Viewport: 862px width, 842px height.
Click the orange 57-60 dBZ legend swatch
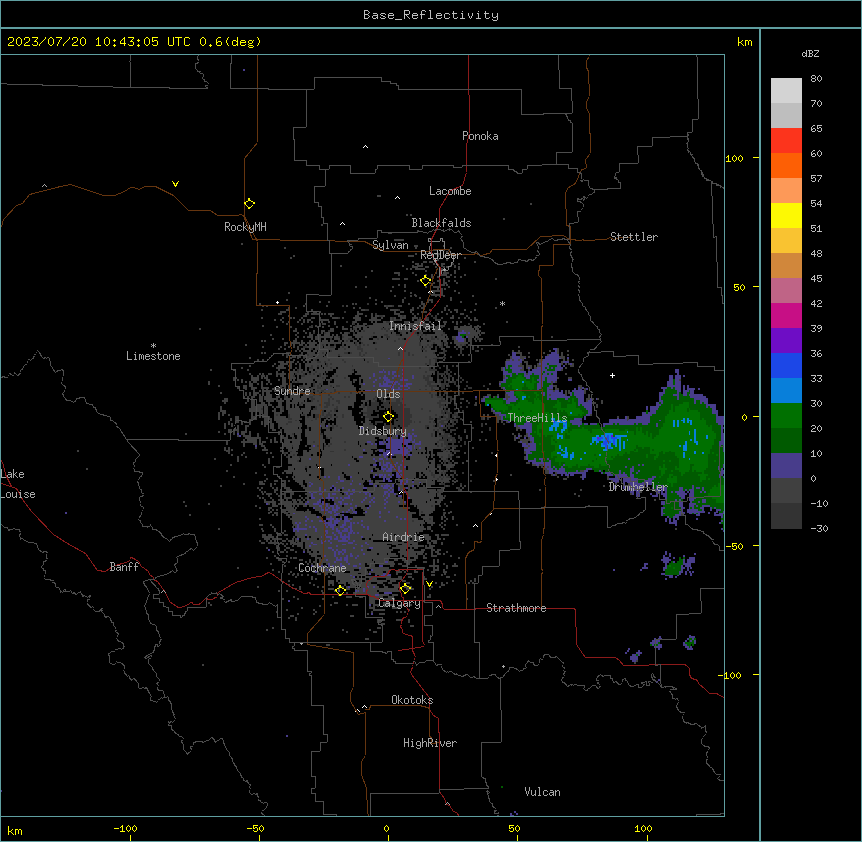(786, 165)
